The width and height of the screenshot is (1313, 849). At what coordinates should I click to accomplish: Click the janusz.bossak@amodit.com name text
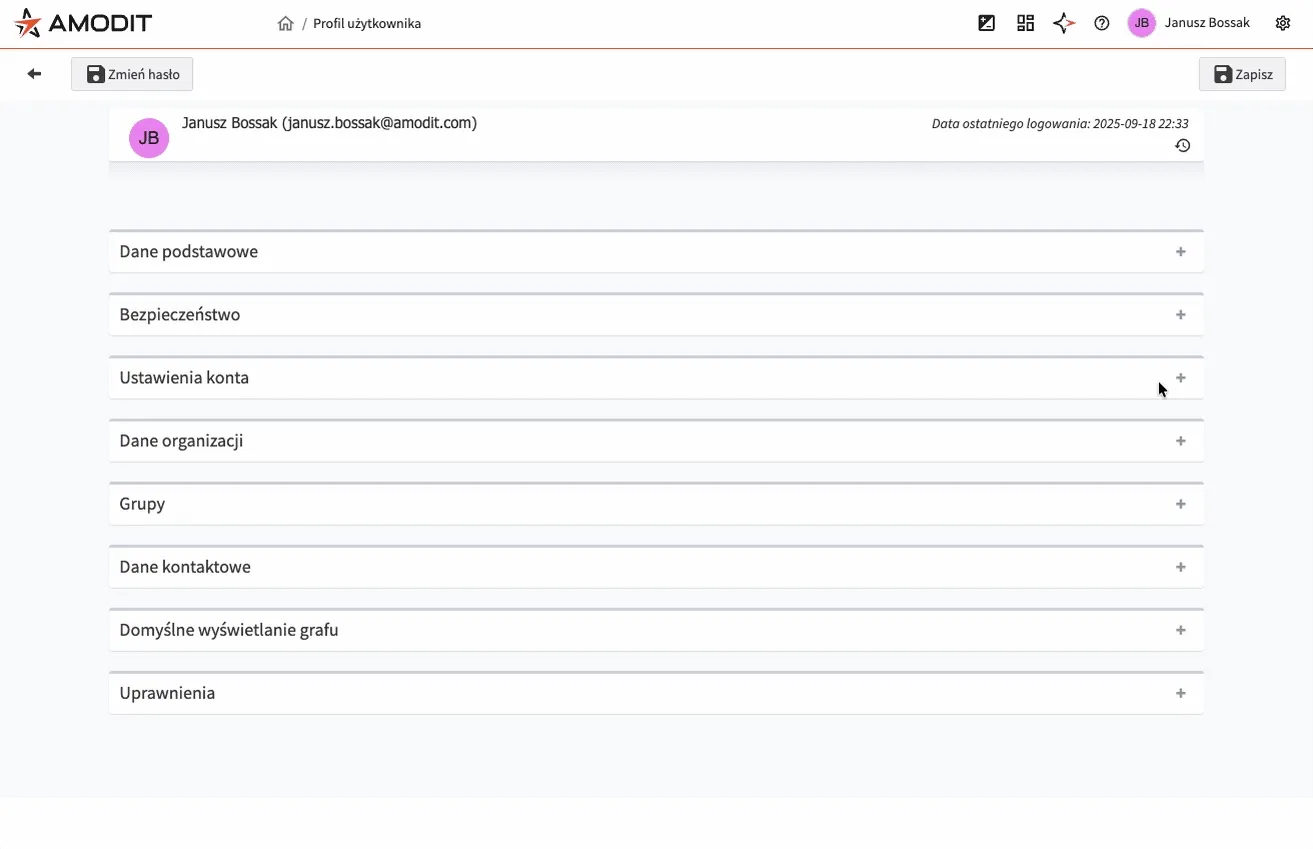pyautogui.click(x=329, y=123)
